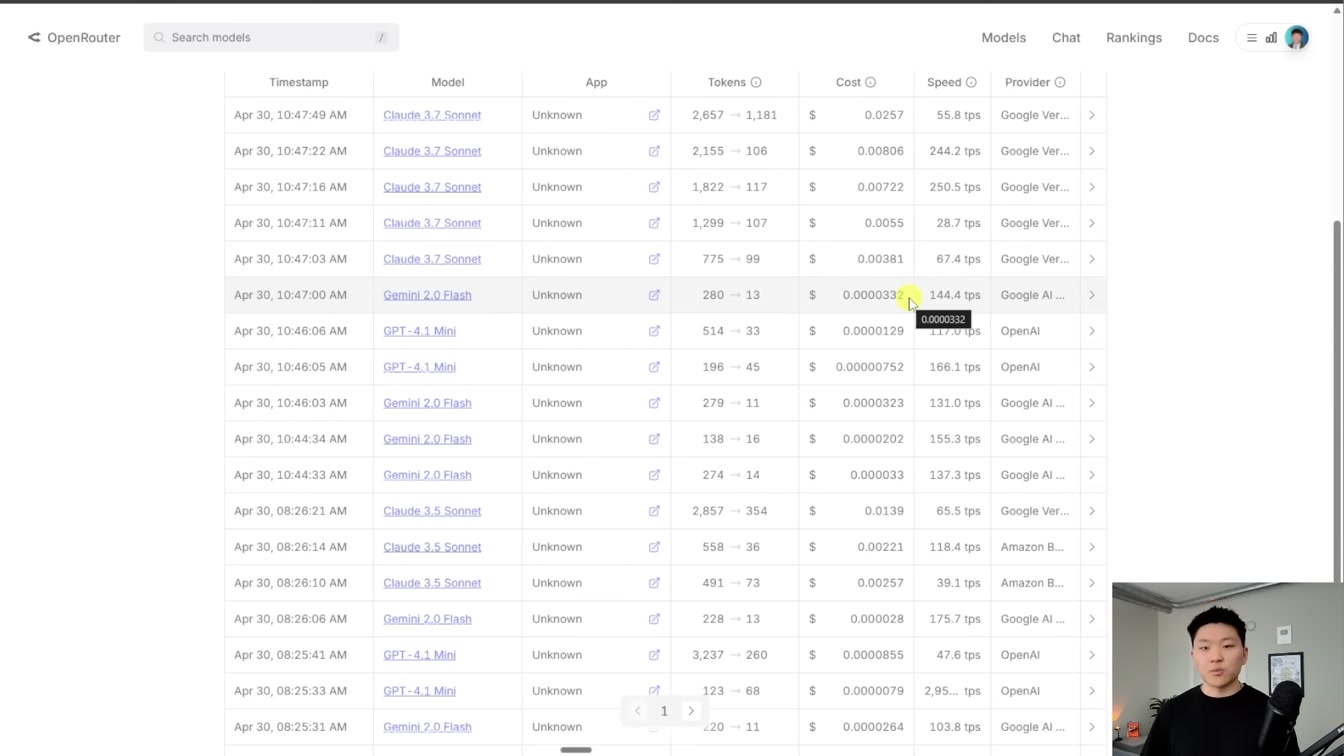
Task: Open external link icon for 10:47:49 AM row
Action: 654,115
